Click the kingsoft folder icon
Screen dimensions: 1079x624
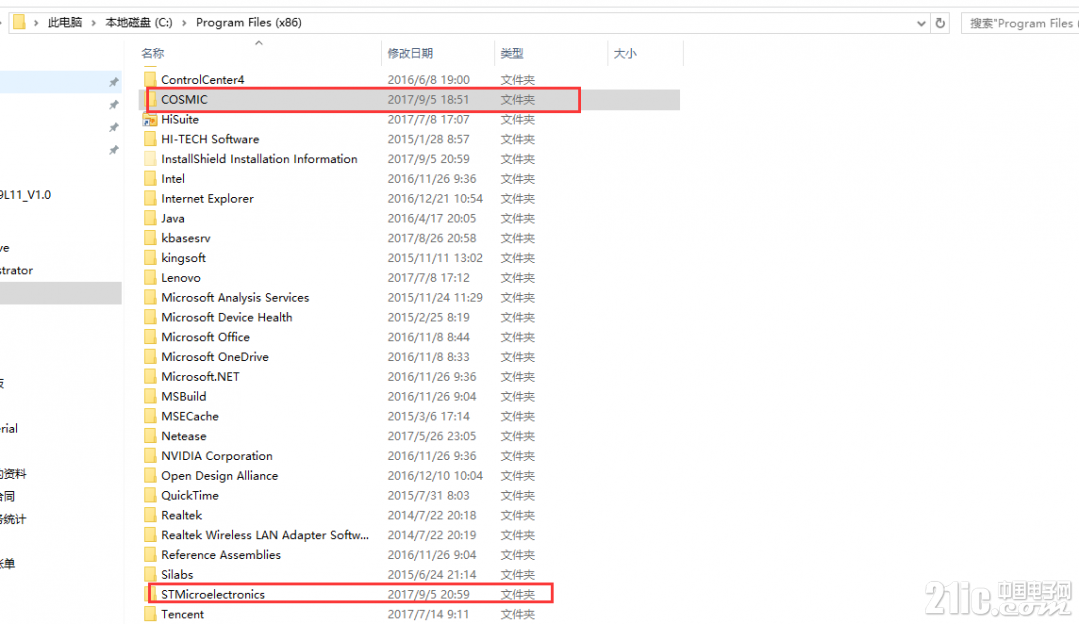pos(150,258)
